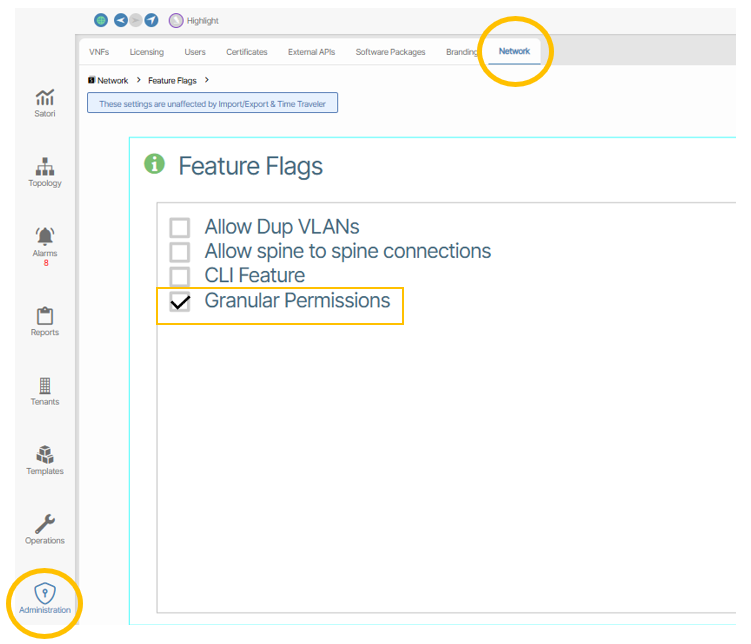Enable the Allow Dup VLANs checkbox
This screenshot has height=644, width=751.
tap(180, 227)
